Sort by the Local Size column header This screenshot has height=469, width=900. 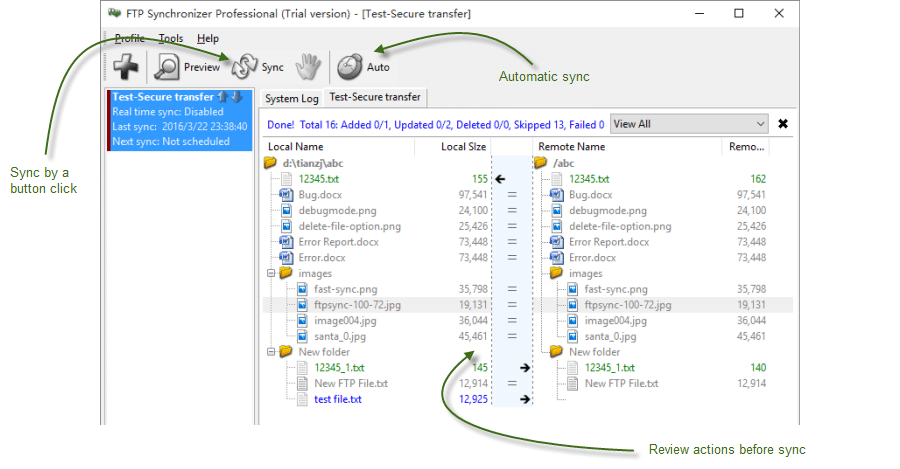(463, 147)
